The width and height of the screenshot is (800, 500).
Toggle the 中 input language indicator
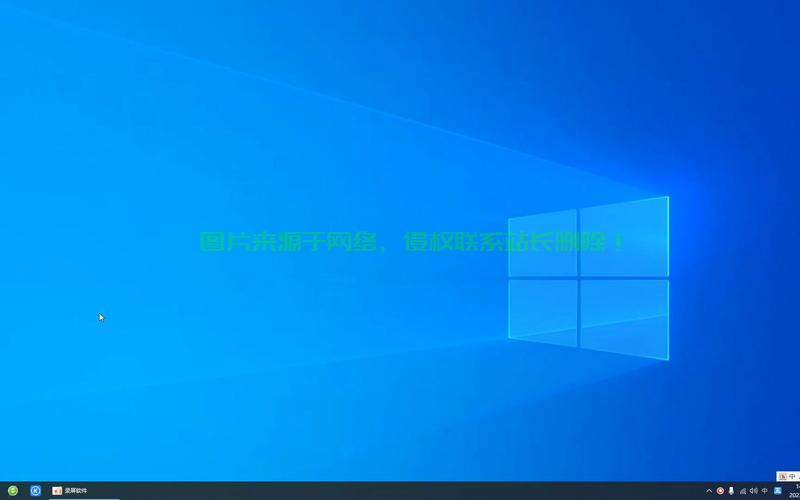(765, 491)
